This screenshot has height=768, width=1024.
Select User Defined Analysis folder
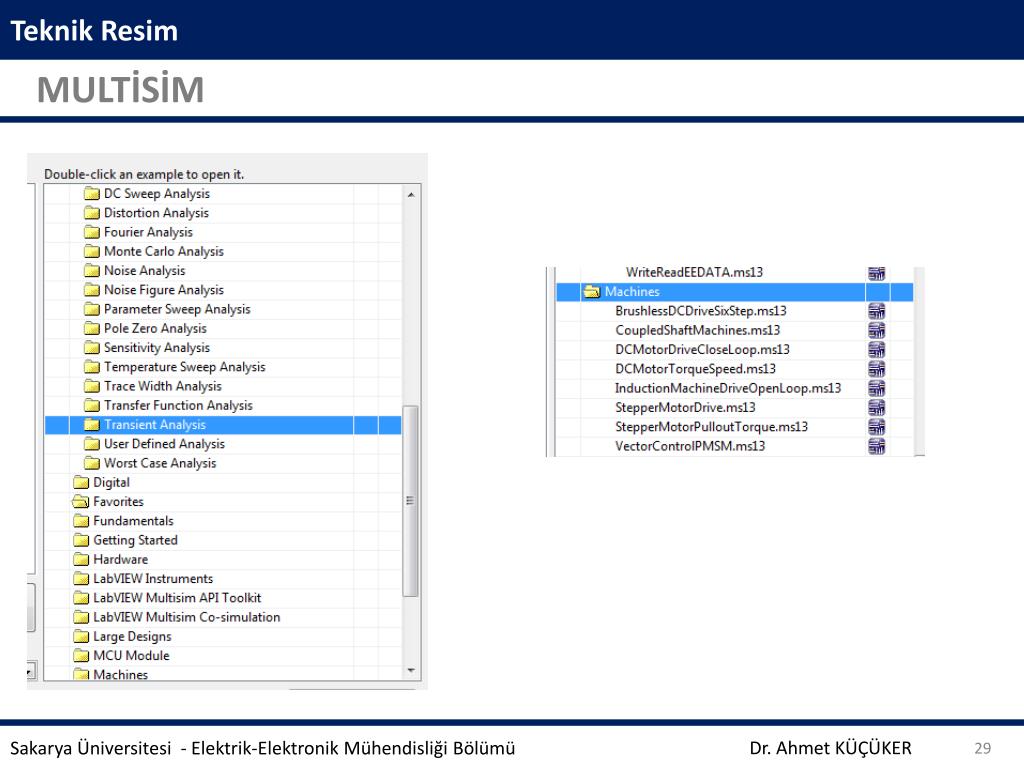165,444
